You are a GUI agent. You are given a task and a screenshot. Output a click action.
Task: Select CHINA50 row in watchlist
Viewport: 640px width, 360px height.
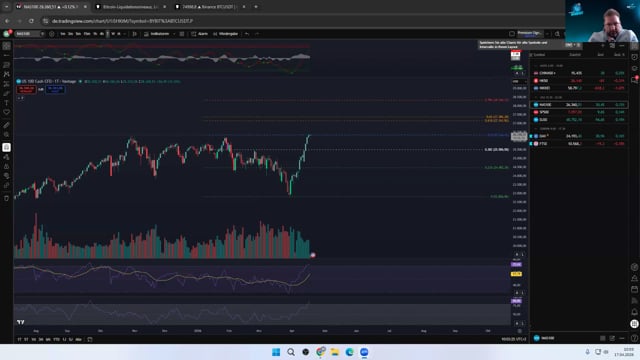578,73
